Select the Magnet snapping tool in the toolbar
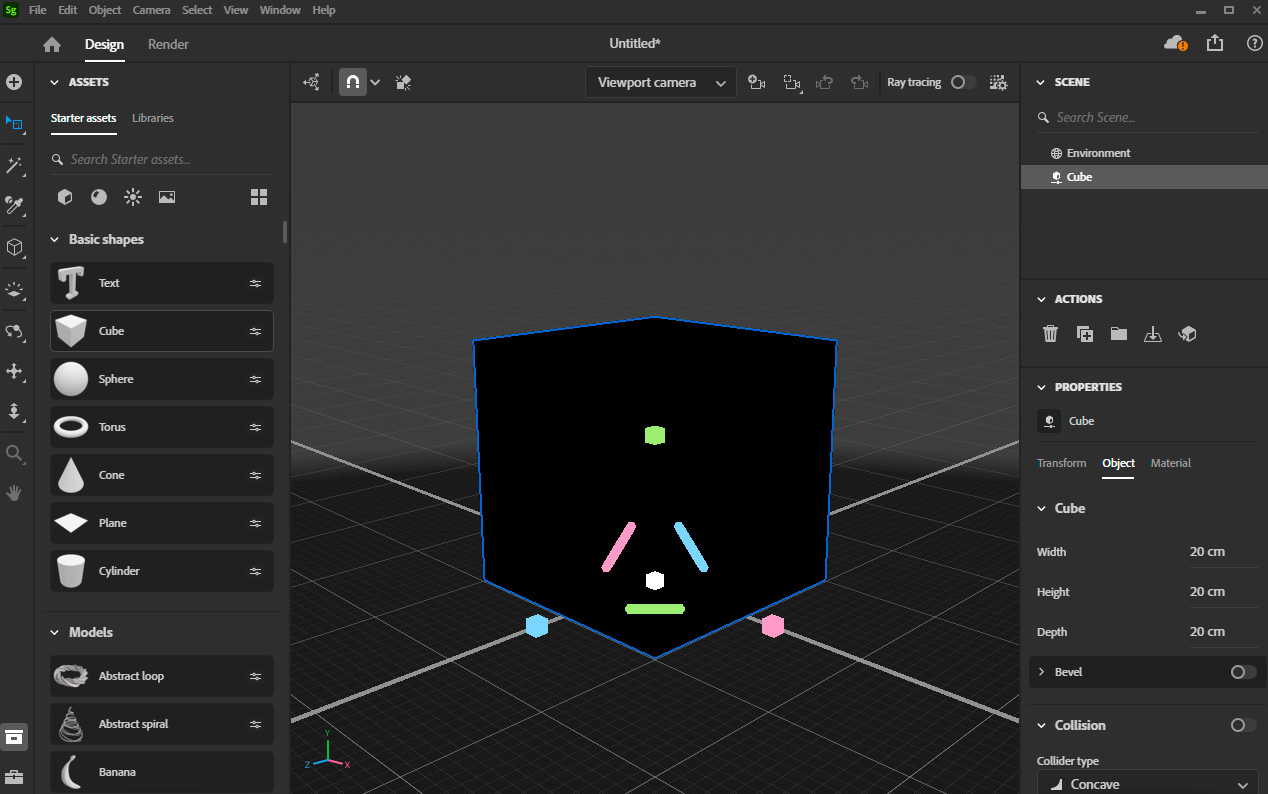 [352, 82]
